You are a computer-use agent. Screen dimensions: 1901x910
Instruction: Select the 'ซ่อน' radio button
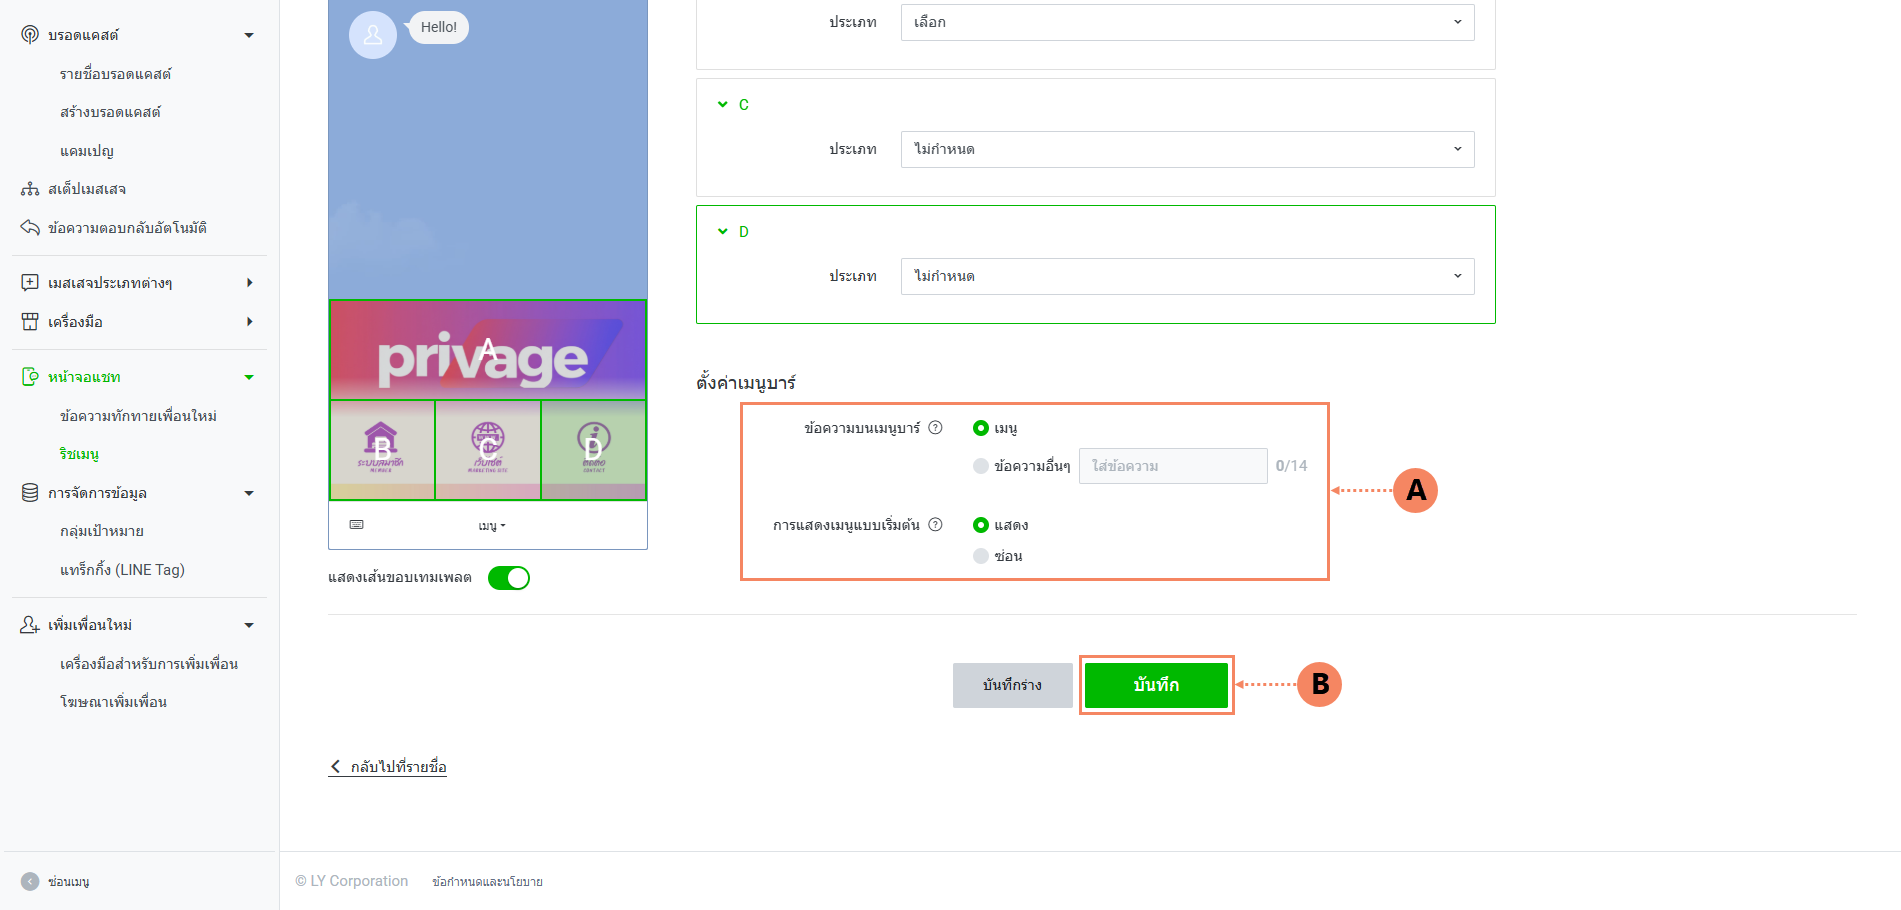(981, 556)
